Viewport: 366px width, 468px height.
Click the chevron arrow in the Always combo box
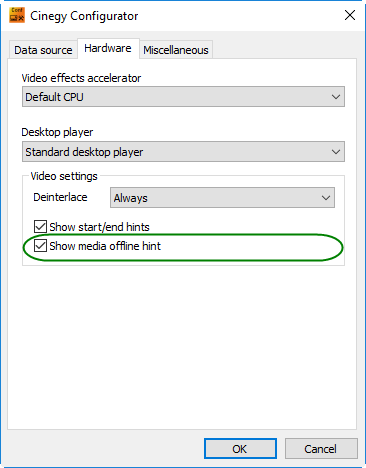pyautogui.click(x=326, y=198)
